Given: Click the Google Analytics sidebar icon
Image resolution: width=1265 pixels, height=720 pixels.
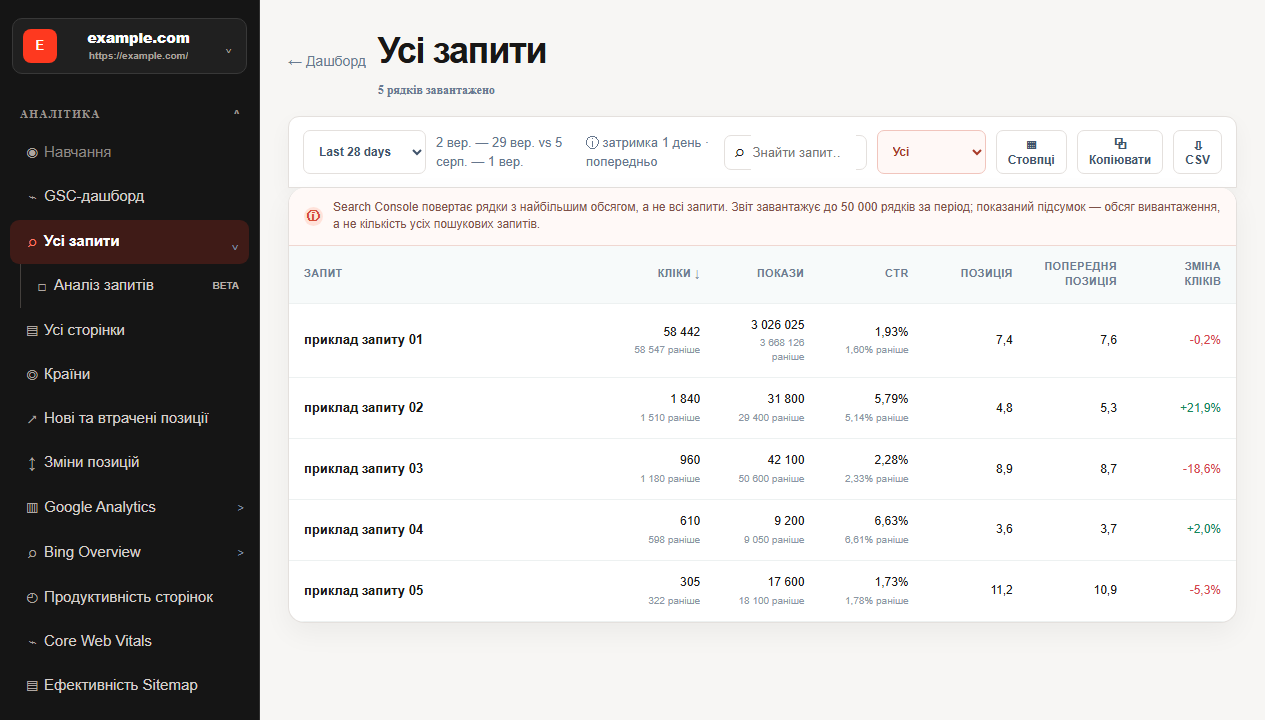Looking at the screenshot, I should [x=32, y=508].
